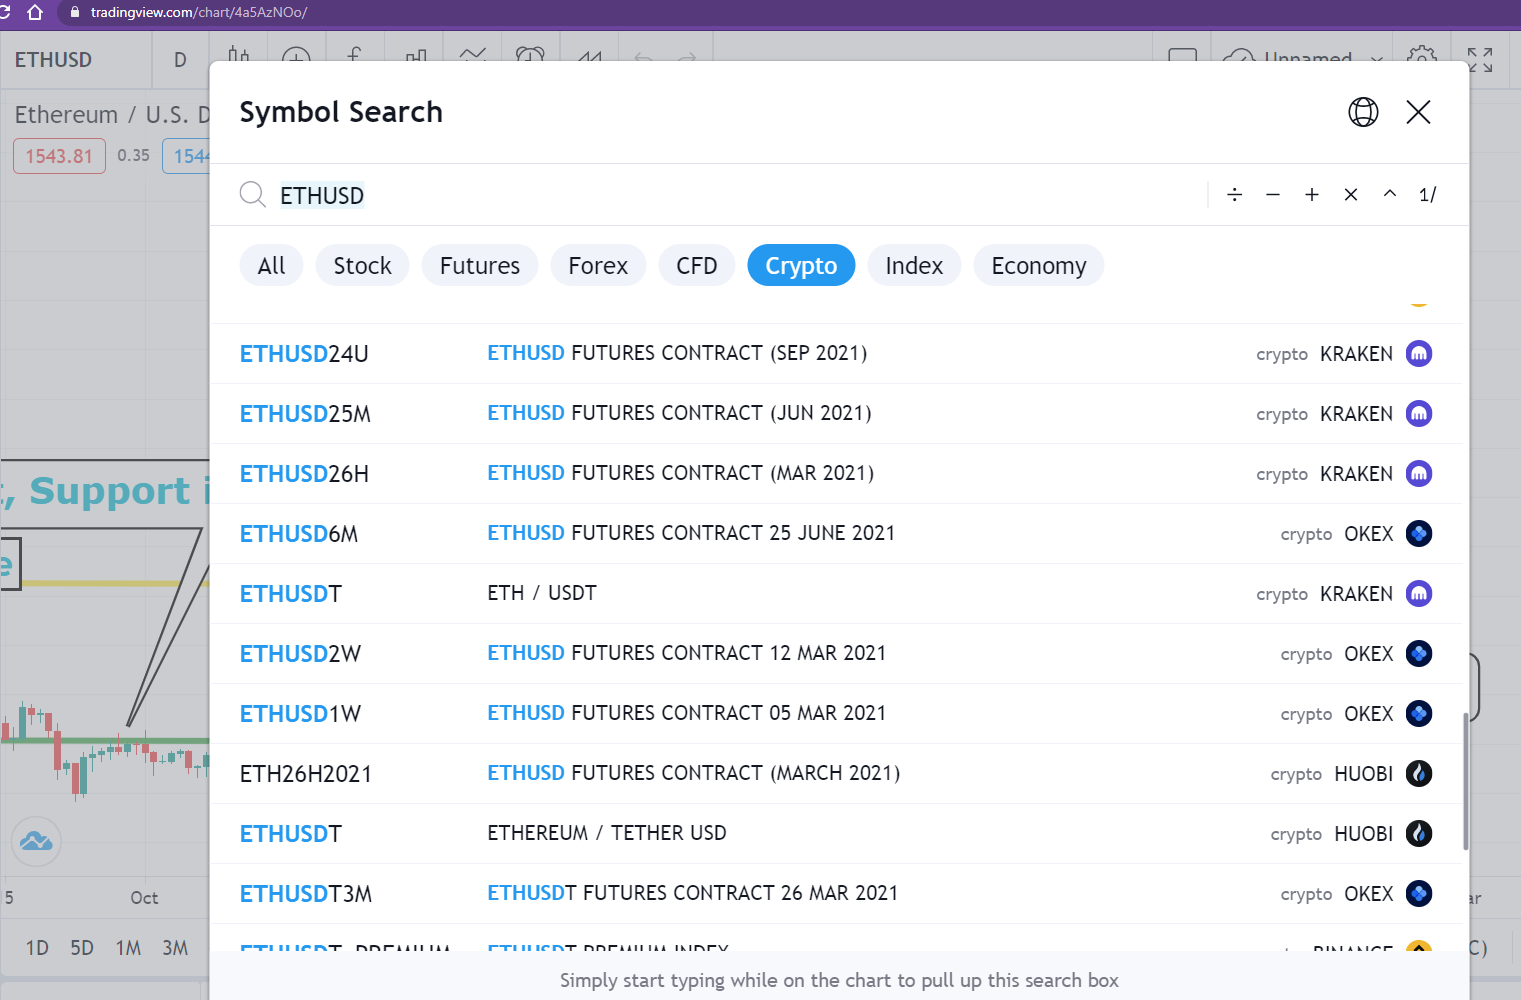Set chart range to 1M
Viewport: 1521px width, 1000px height.
pos(128,948)
